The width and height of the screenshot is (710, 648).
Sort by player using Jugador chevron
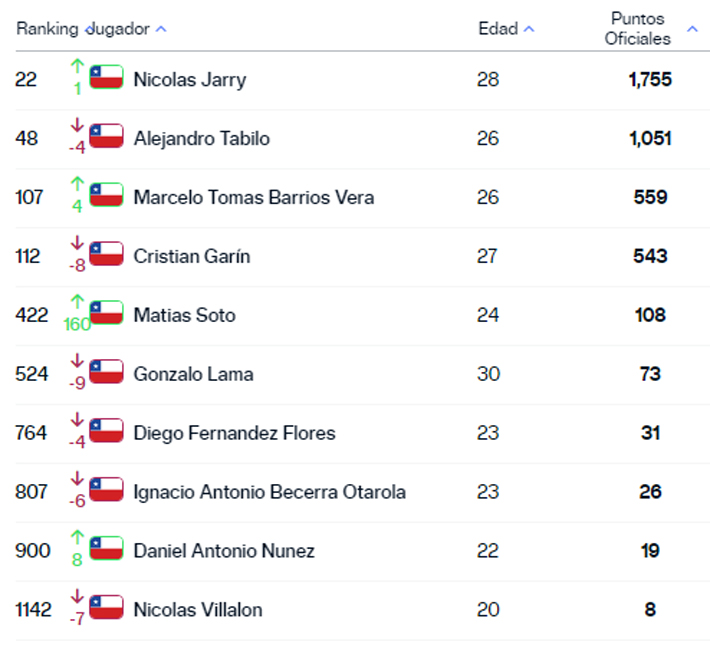pos(161,29)
